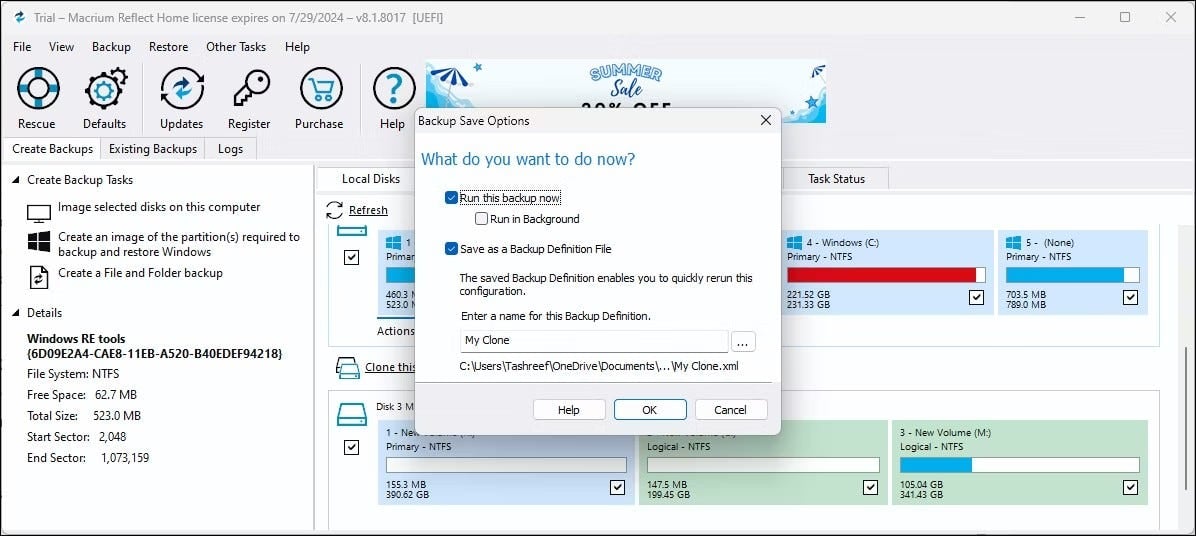Click the File and Folder backup icon
The height and width of the screenshot is (536, 1196).
point(38,277)
